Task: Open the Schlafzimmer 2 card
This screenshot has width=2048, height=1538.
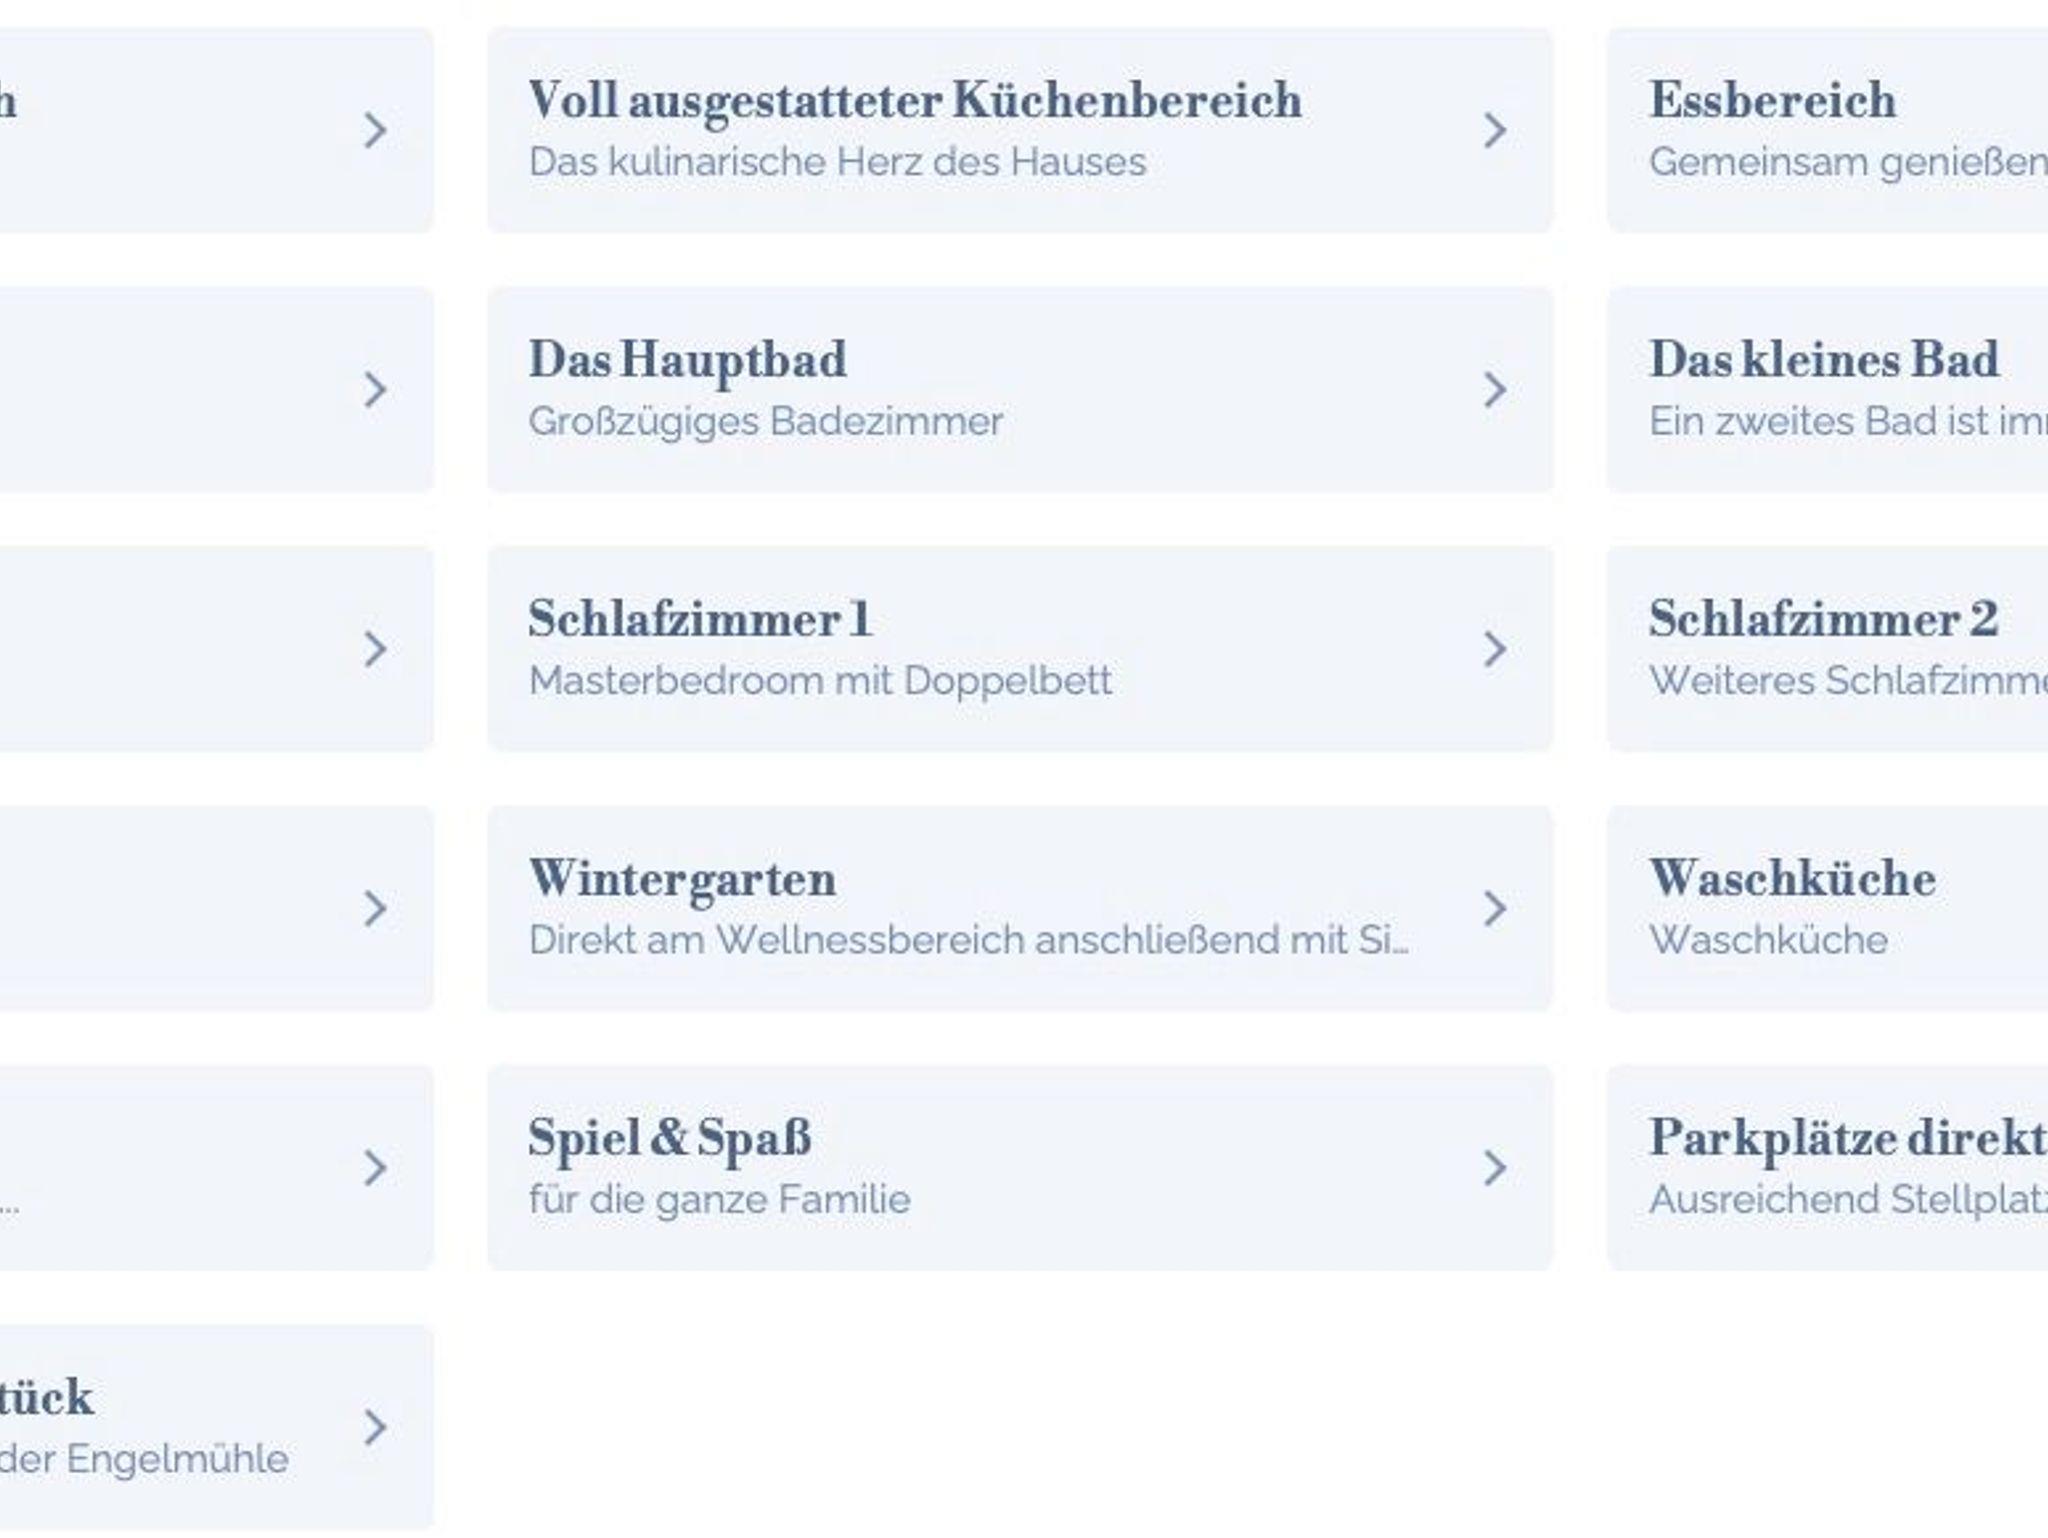Action: tap(1823, 619)
